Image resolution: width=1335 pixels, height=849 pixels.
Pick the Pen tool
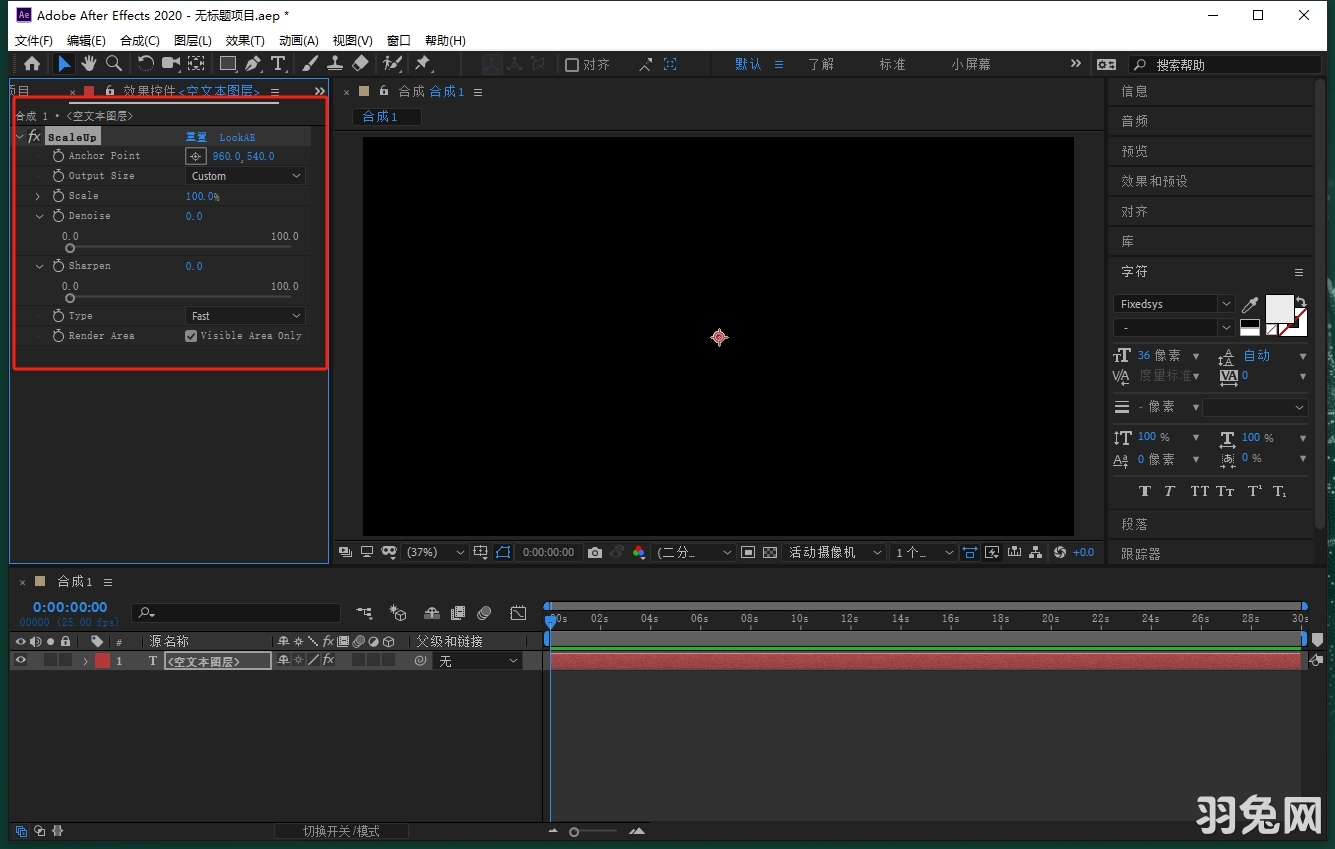(x=253, y=64)
